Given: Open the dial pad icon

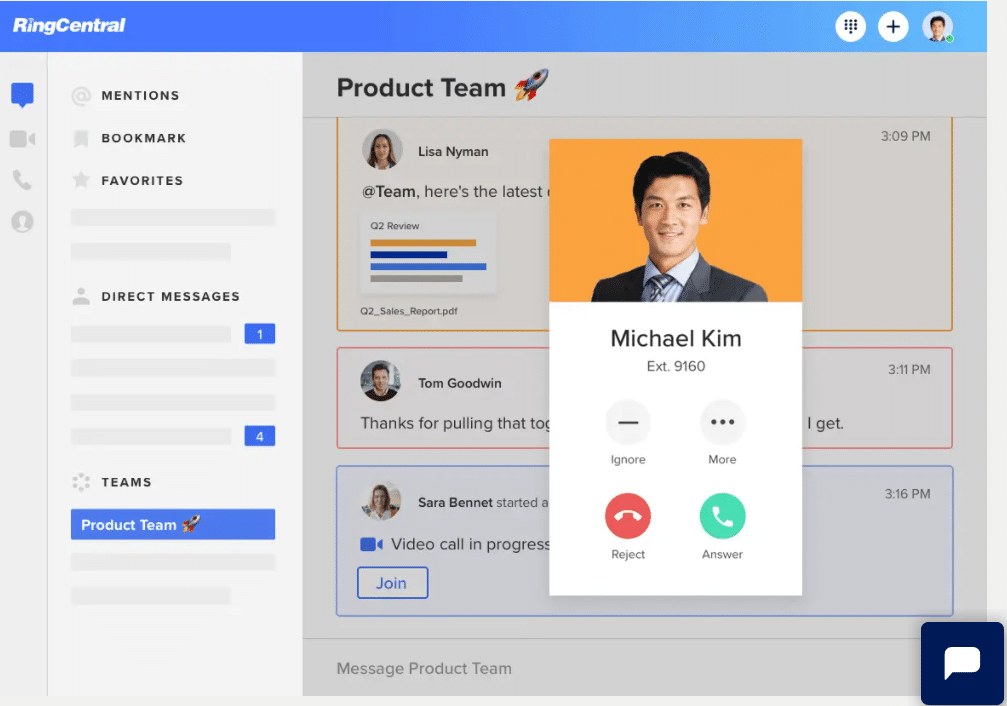Looking at the screenshot, I should pyautogui.click(x=850, y=27).
